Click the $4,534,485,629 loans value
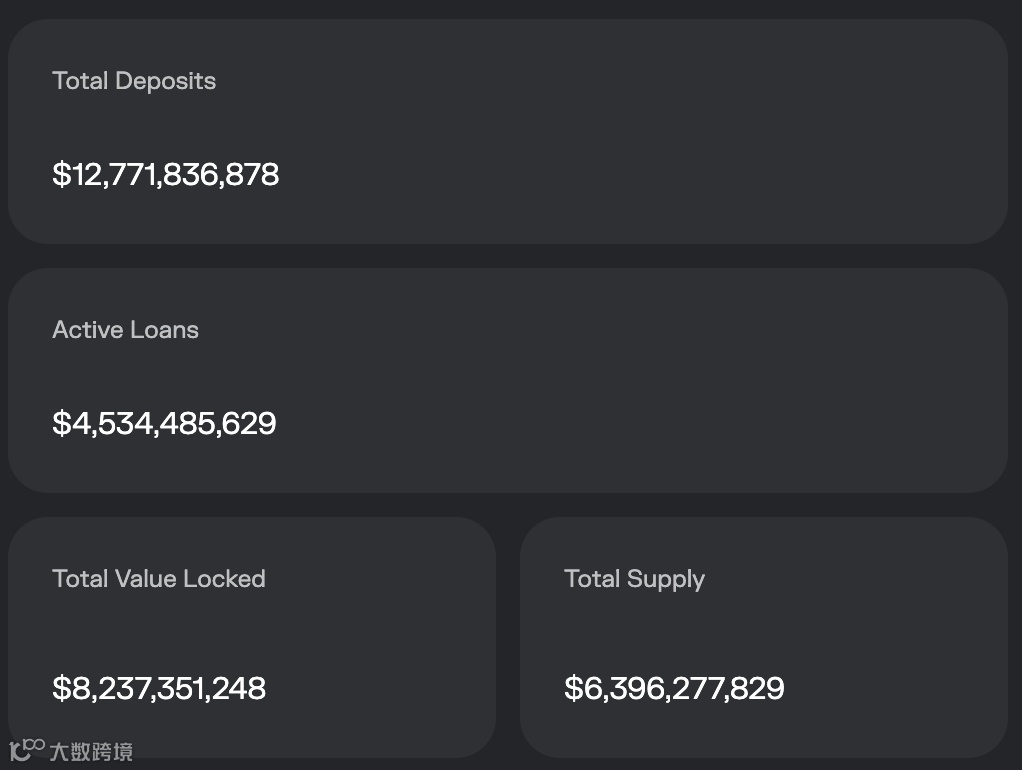 [x=164, y=423]
